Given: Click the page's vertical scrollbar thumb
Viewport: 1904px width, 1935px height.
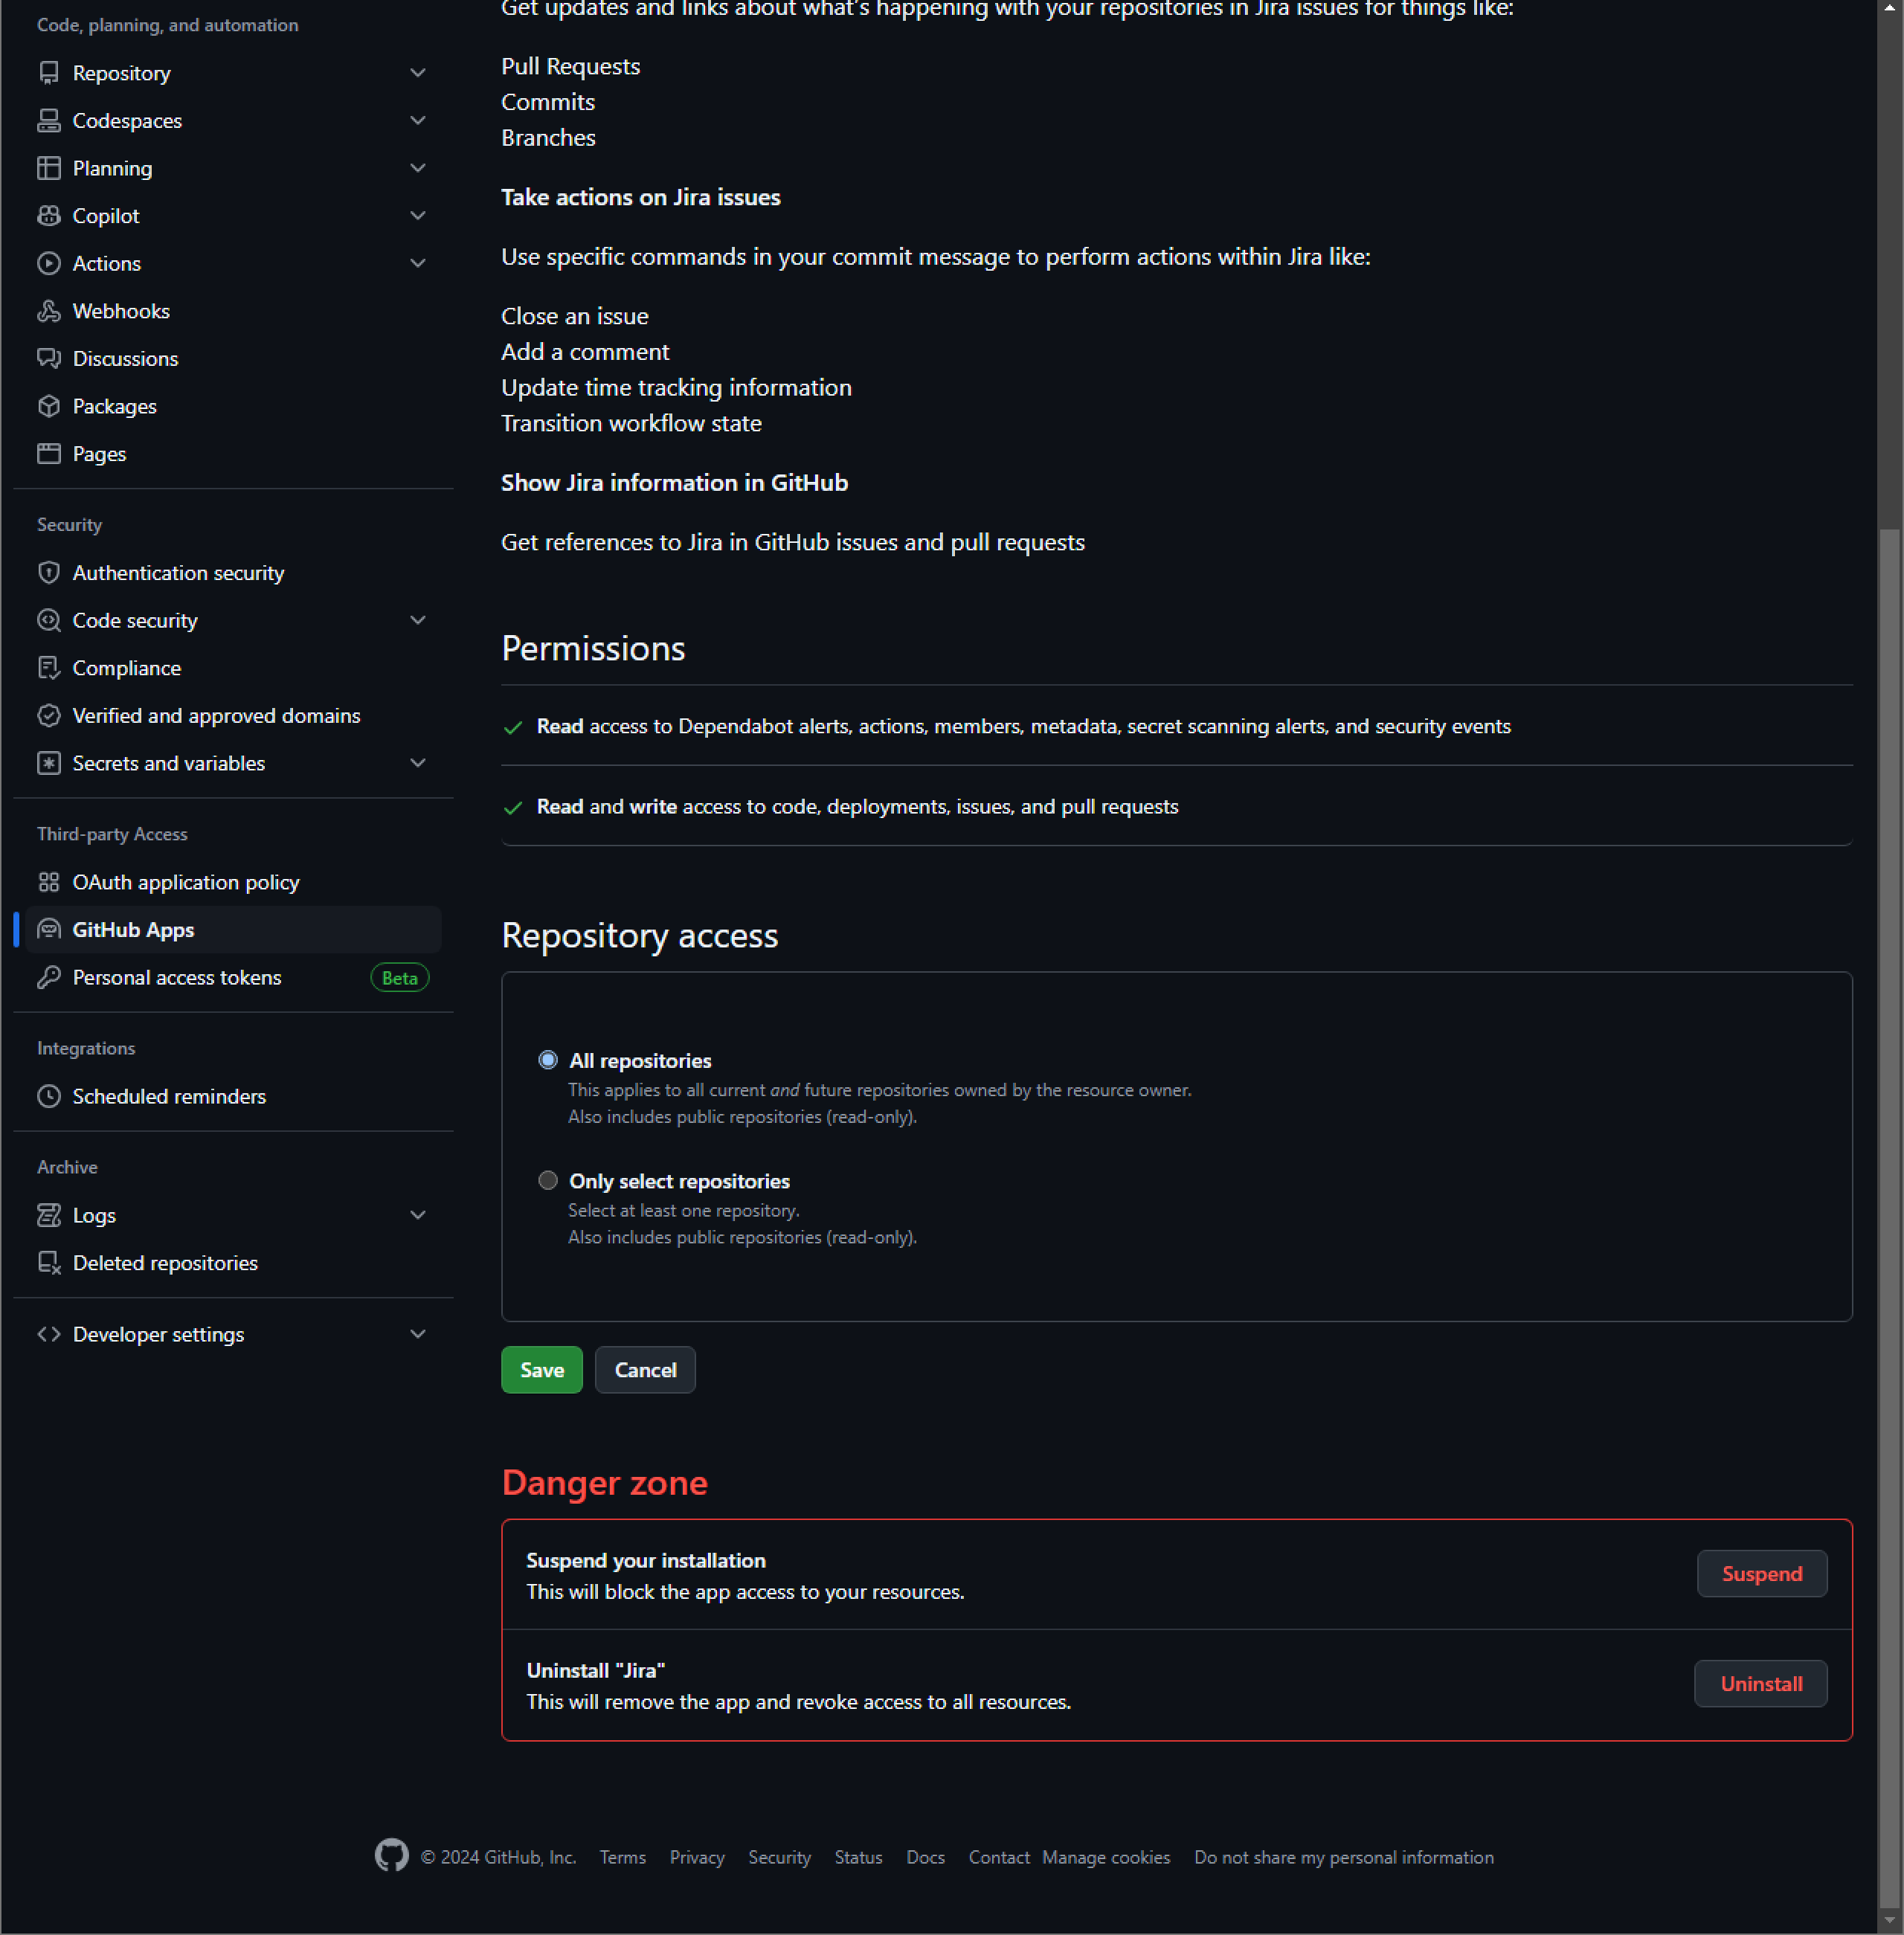Looking at the screenshot, I should (1889, 1200).
